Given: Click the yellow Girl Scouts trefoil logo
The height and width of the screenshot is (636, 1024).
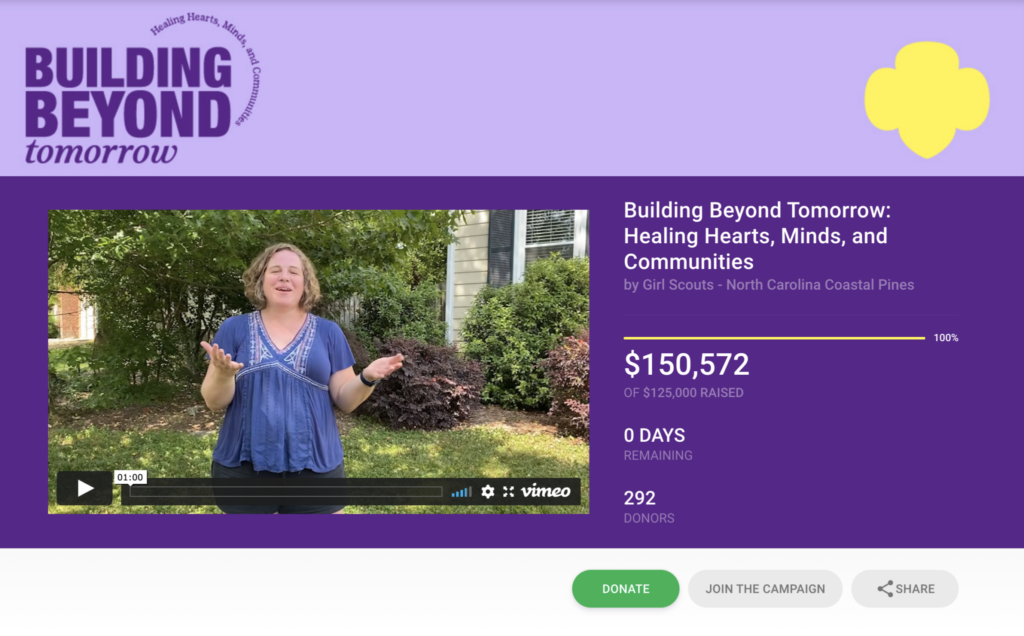Looking at the screenshot, I should pos(927,99).
